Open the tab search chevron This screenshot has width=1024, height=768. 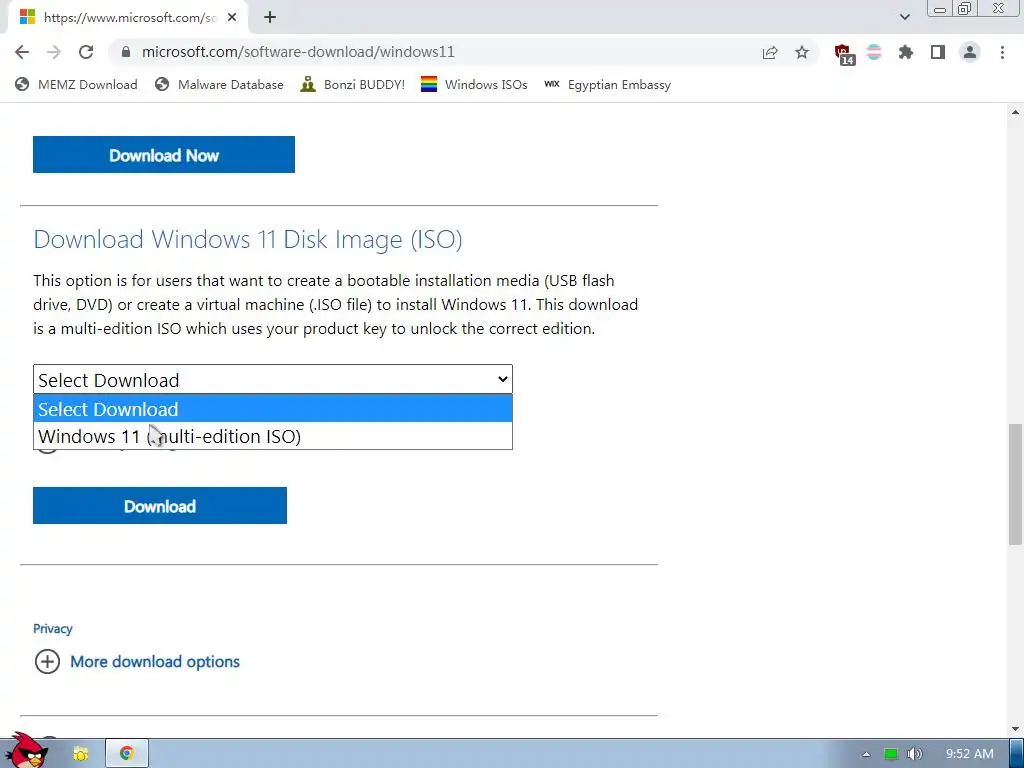pos(904,17)
